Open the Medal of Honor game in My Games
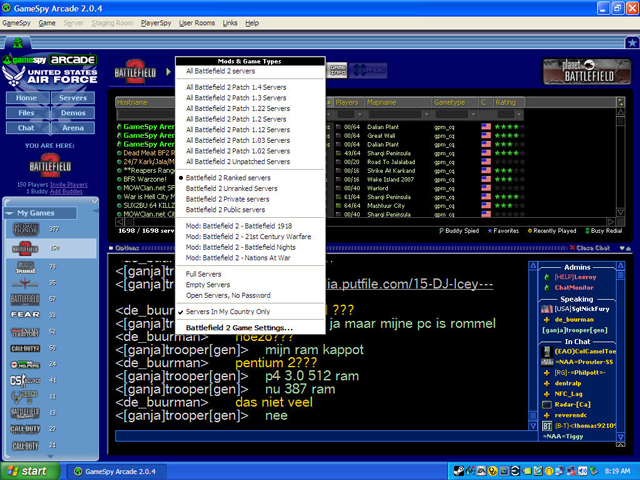 (25, 229)
